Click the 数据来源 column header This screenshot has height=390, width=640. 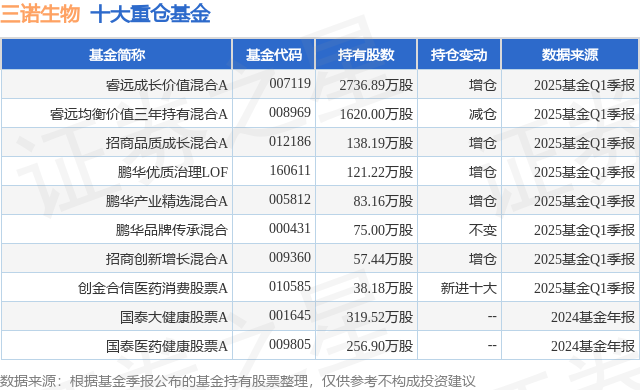pyautogui.click(x=570, y=55)
